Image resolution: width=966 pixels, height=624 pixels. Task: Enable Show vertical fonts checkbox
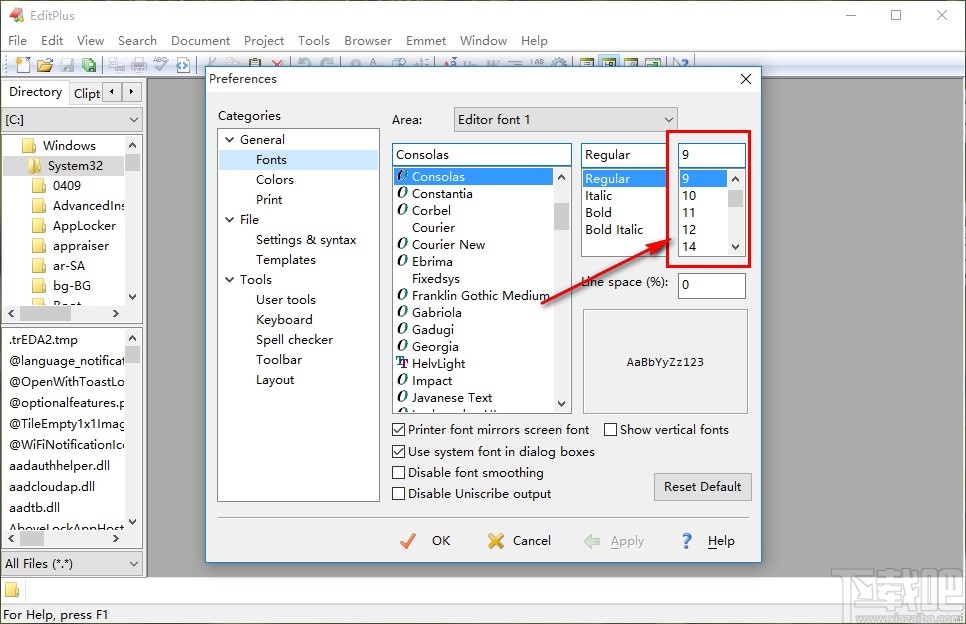tap(611, 429)
